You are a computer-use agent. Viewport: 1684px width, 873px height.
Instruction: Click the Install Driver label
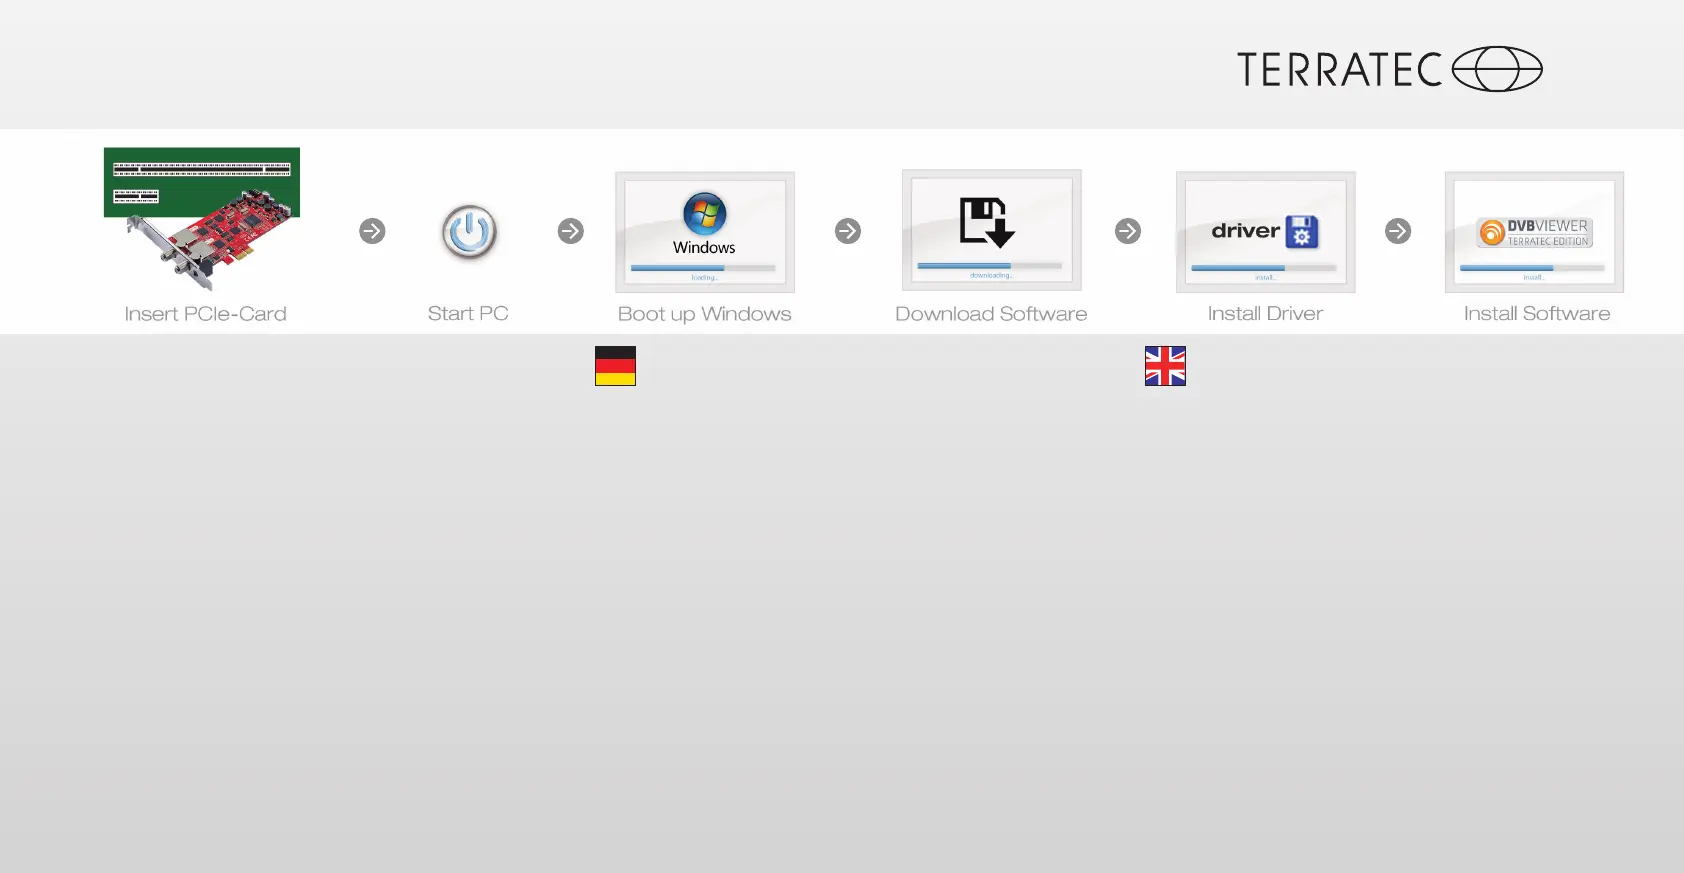[1265, 314]
